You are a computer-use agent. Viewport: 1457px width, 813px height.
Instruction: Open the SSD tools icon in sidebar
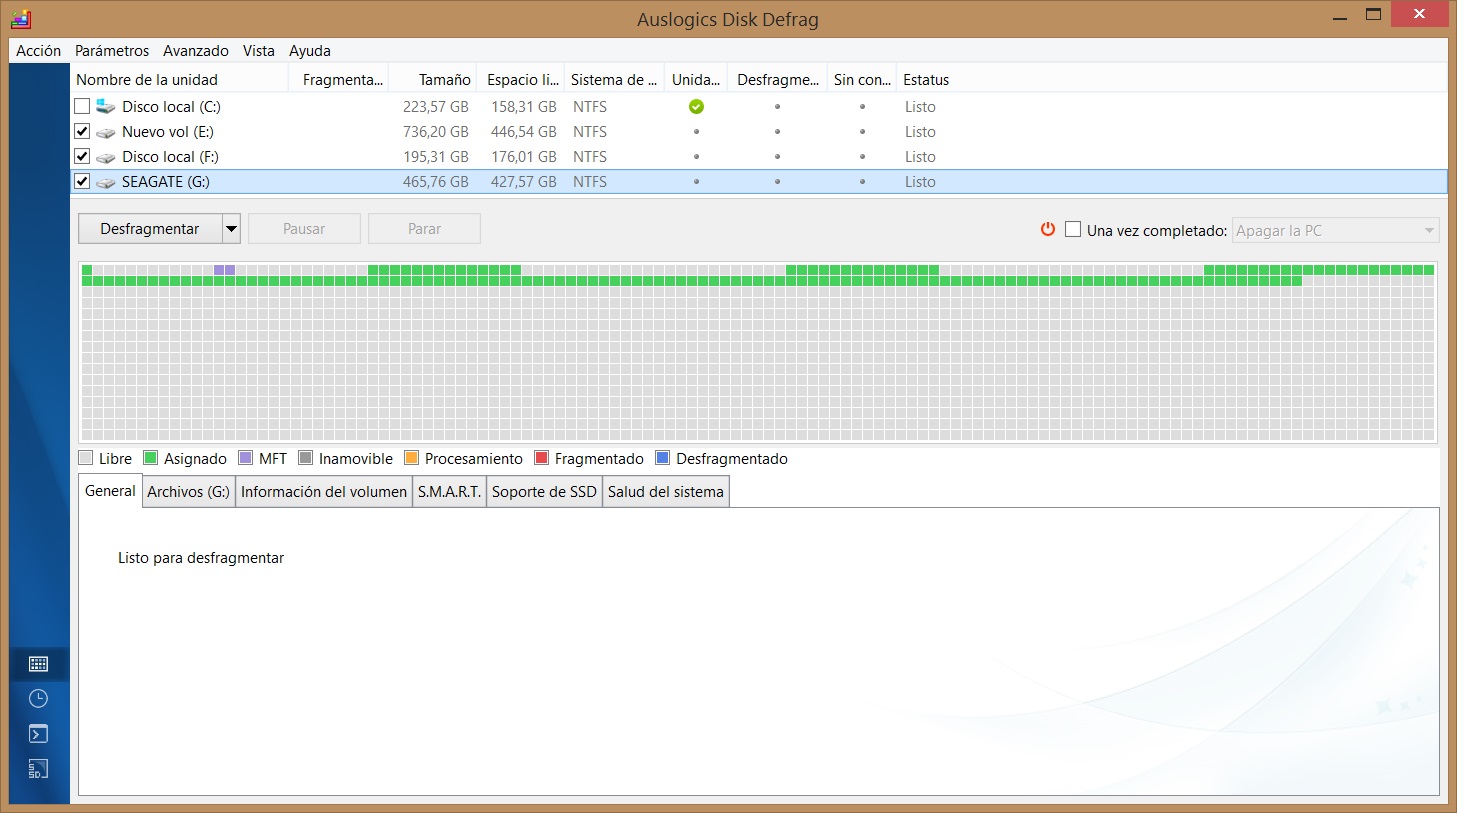pos(39,769)
